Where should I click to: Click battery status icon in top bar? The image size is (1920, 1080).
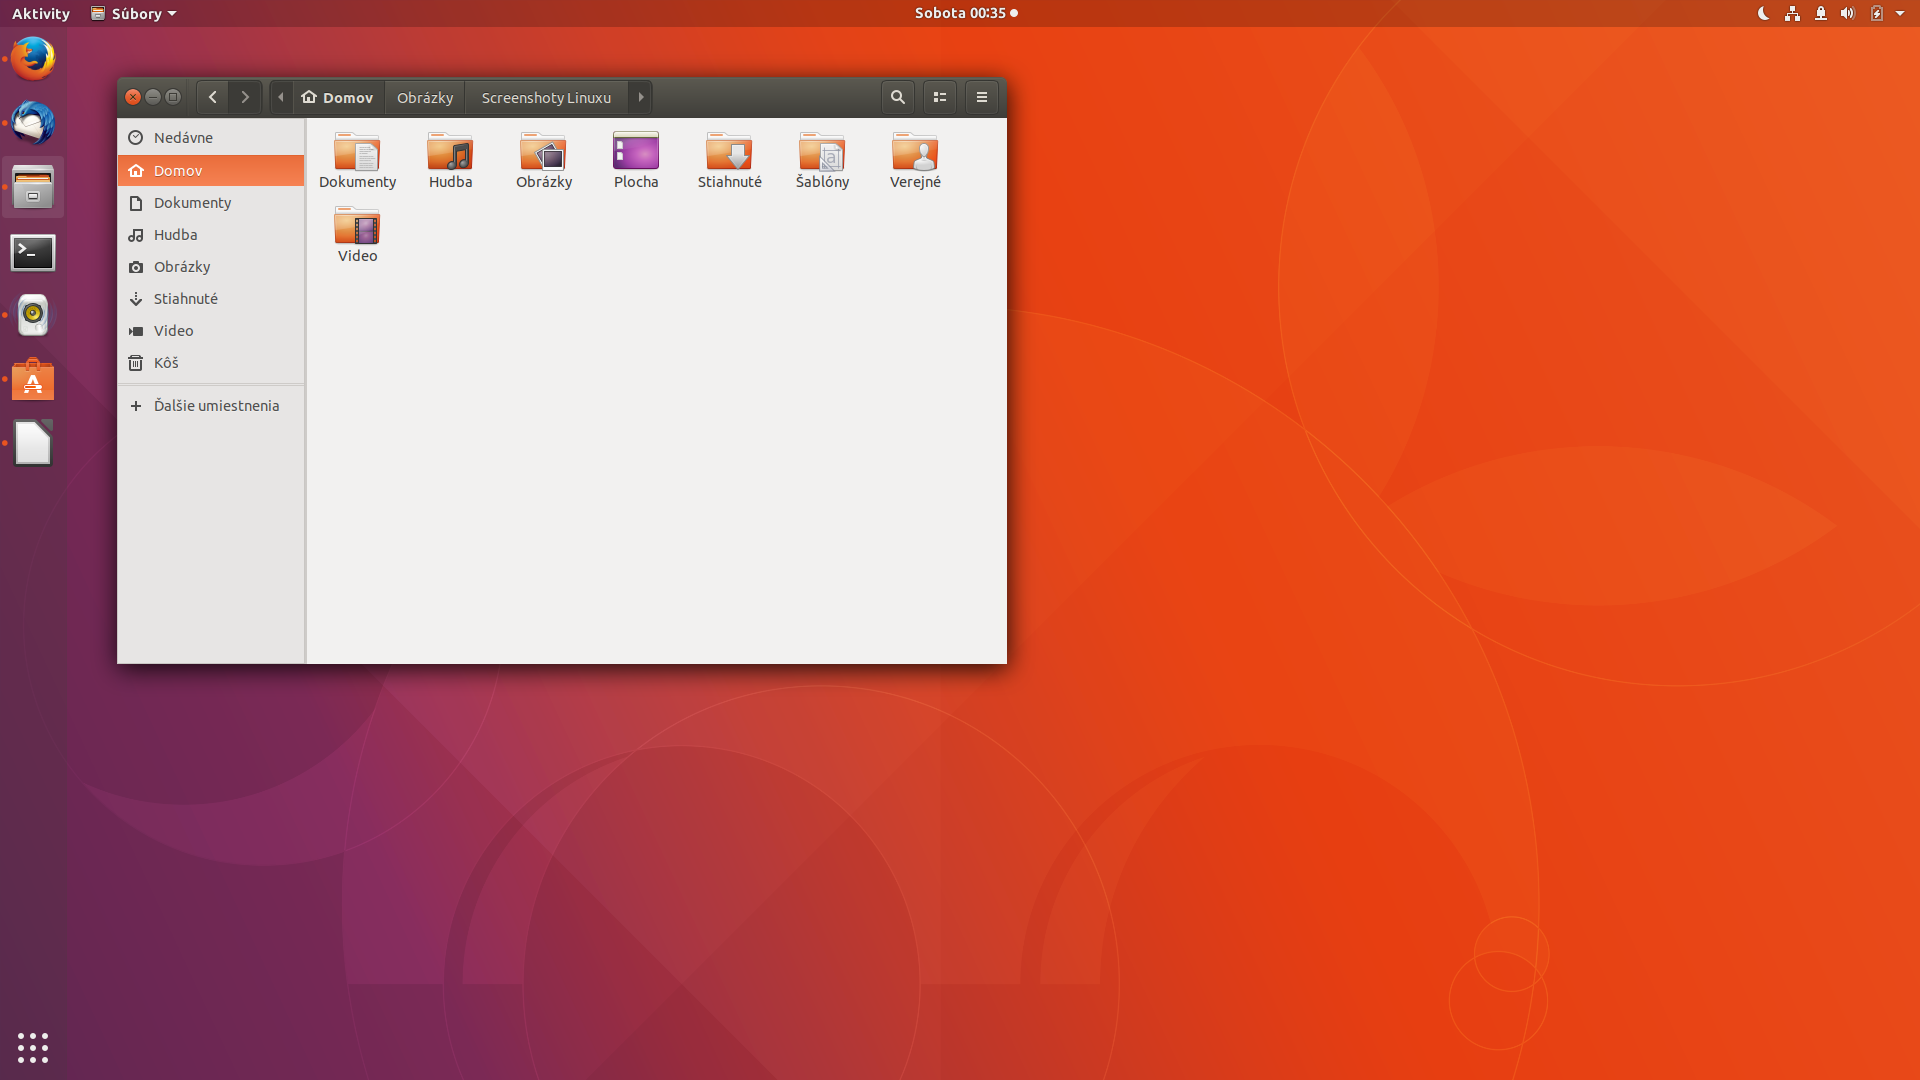point(1877,13)
